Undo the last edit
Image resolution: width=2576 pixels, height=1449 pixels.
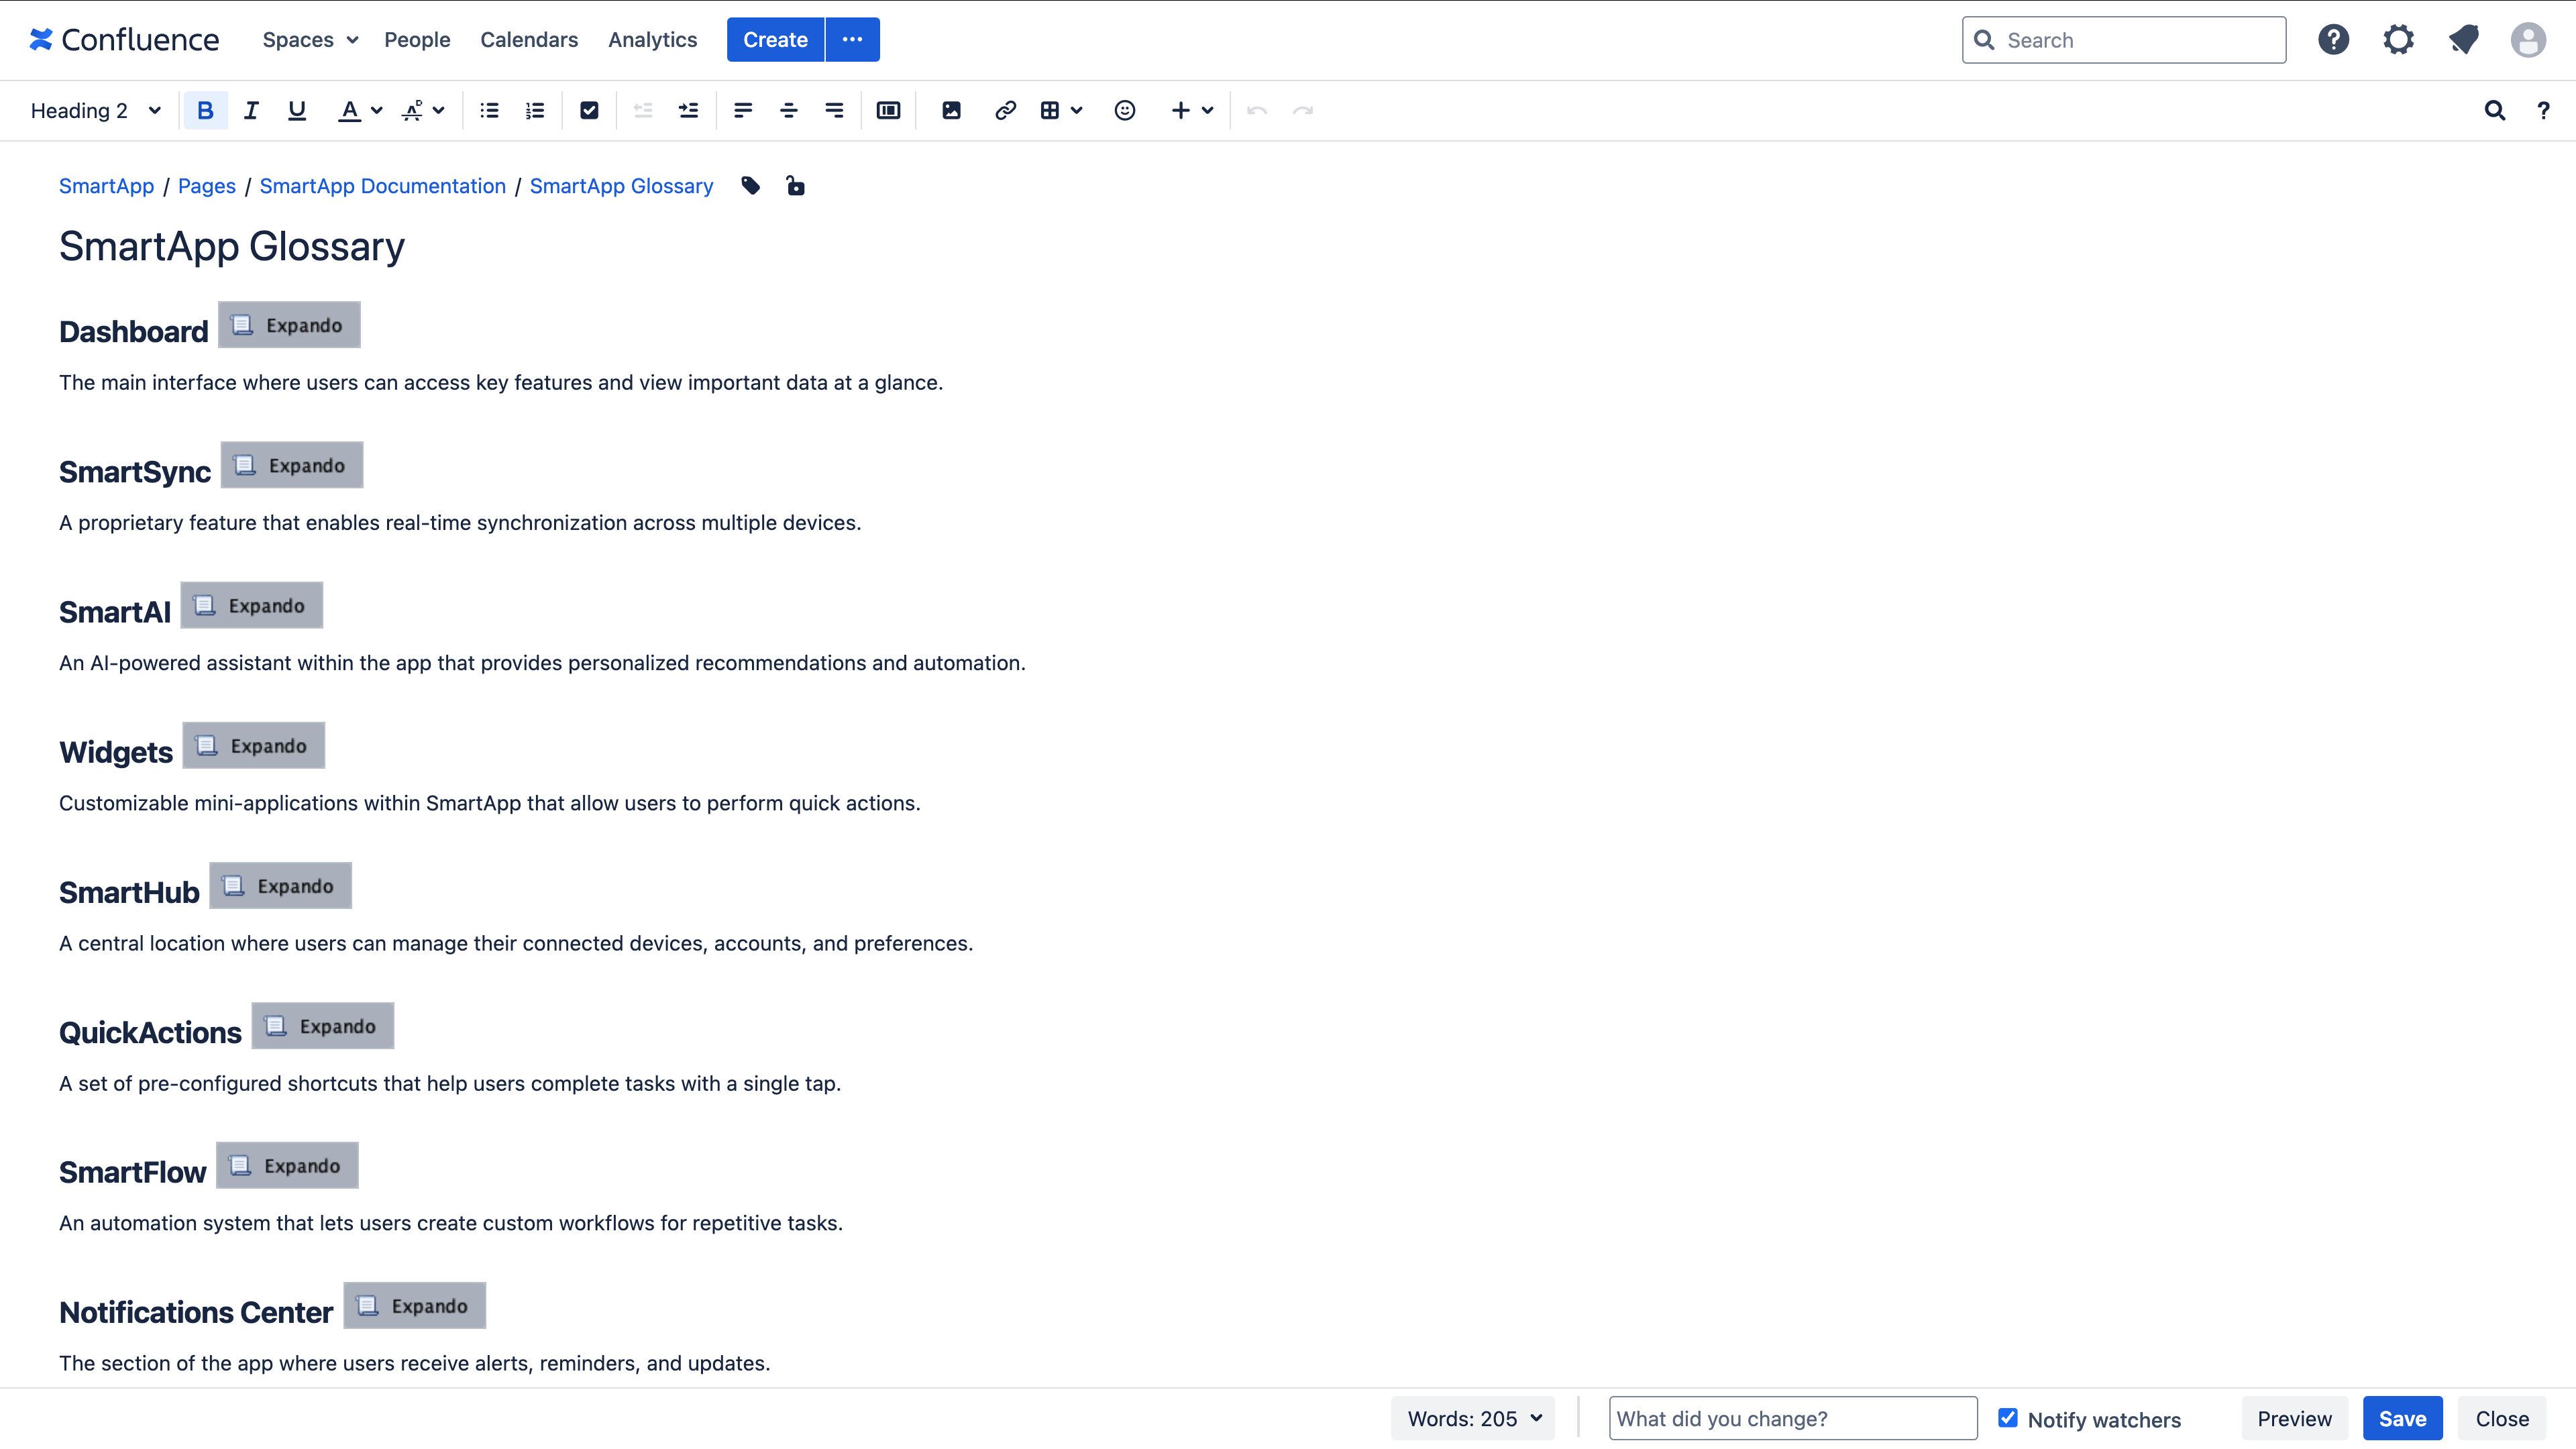[1256, 110]
